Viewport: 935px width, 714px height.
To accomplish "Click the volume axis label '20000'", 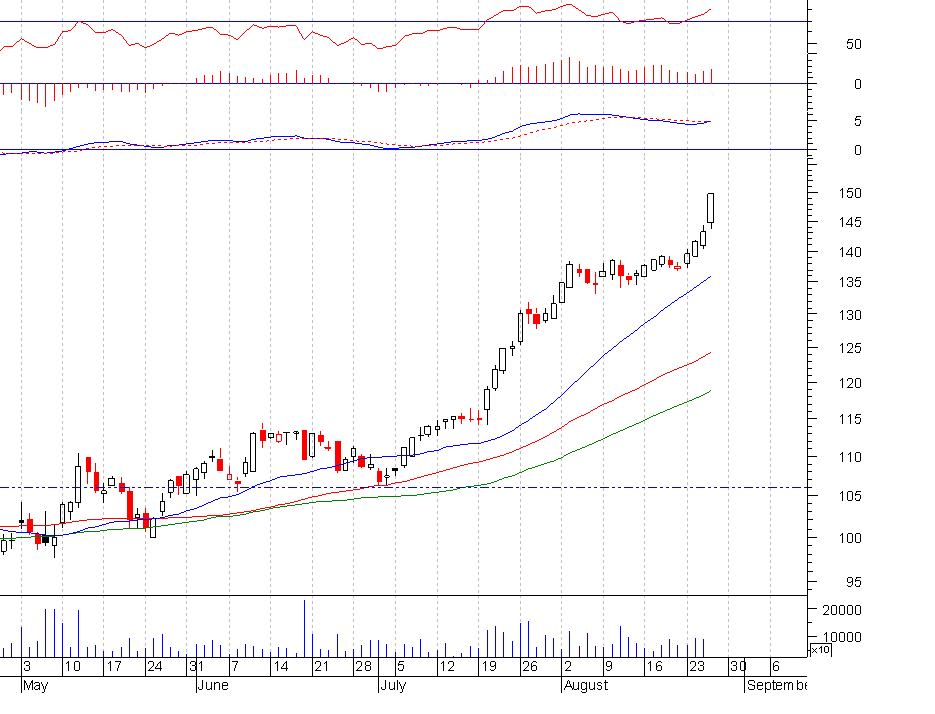I will pos(841,610).
